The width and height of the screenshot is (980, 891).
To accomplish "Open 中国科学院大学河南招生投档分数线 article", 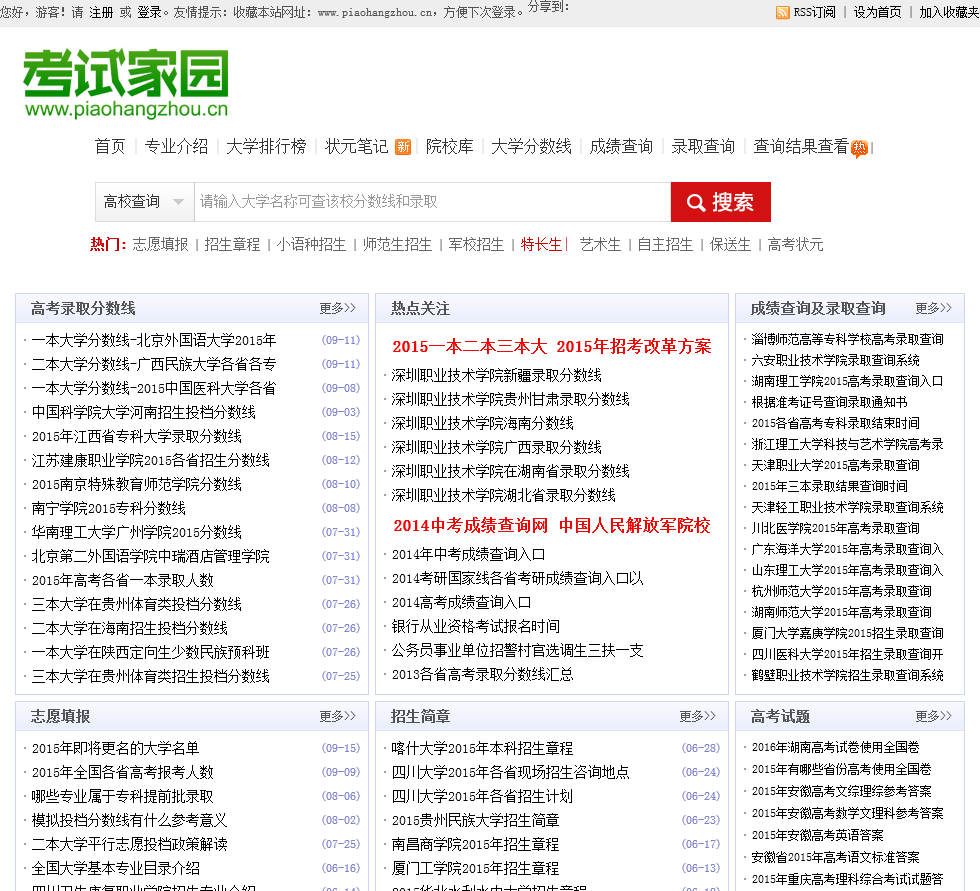I will pos(144,412).
